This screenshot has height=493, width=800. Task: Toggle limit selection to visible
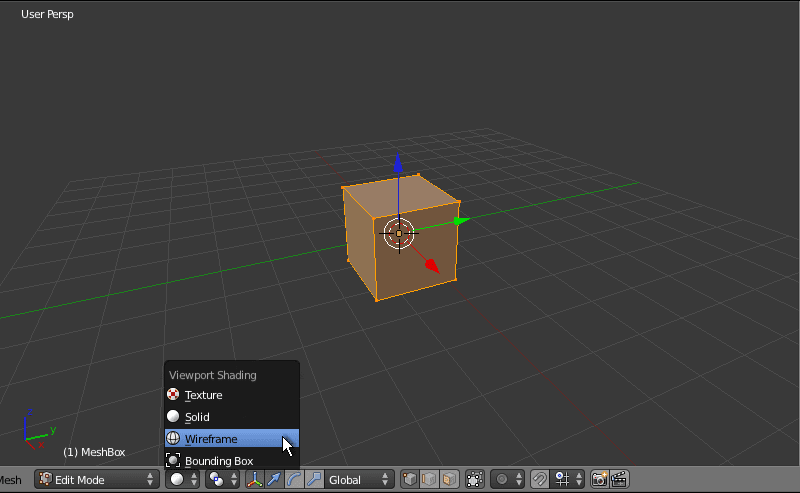pos(474,480)
